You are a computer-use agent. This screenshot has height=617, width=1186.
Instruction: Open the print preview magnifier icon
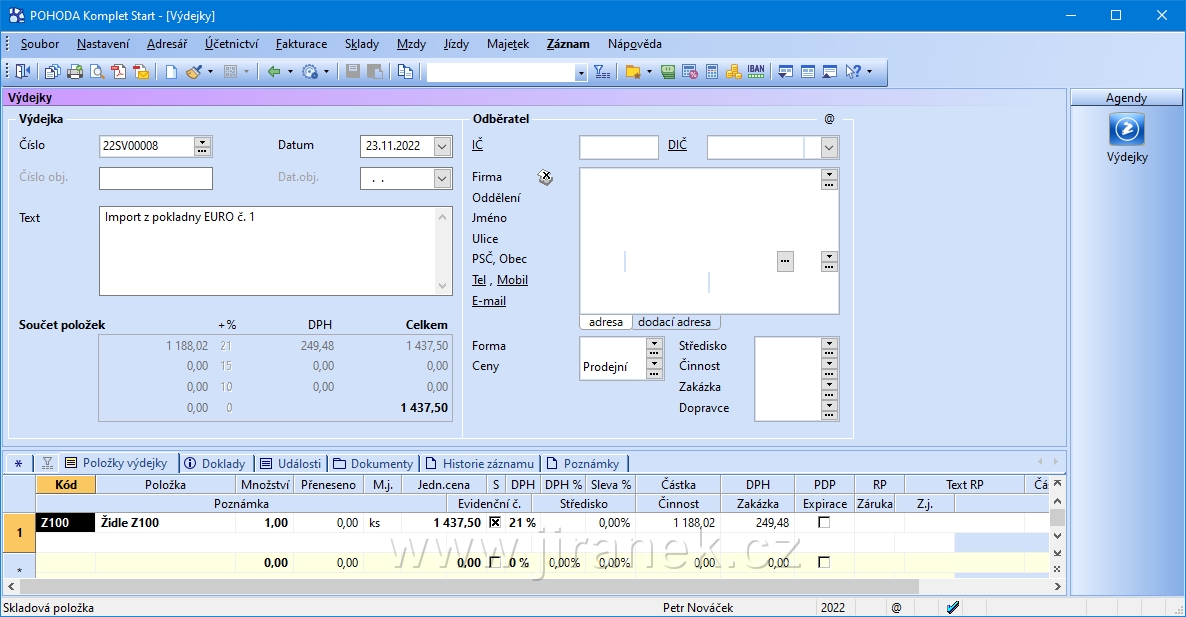pos(97,72)
